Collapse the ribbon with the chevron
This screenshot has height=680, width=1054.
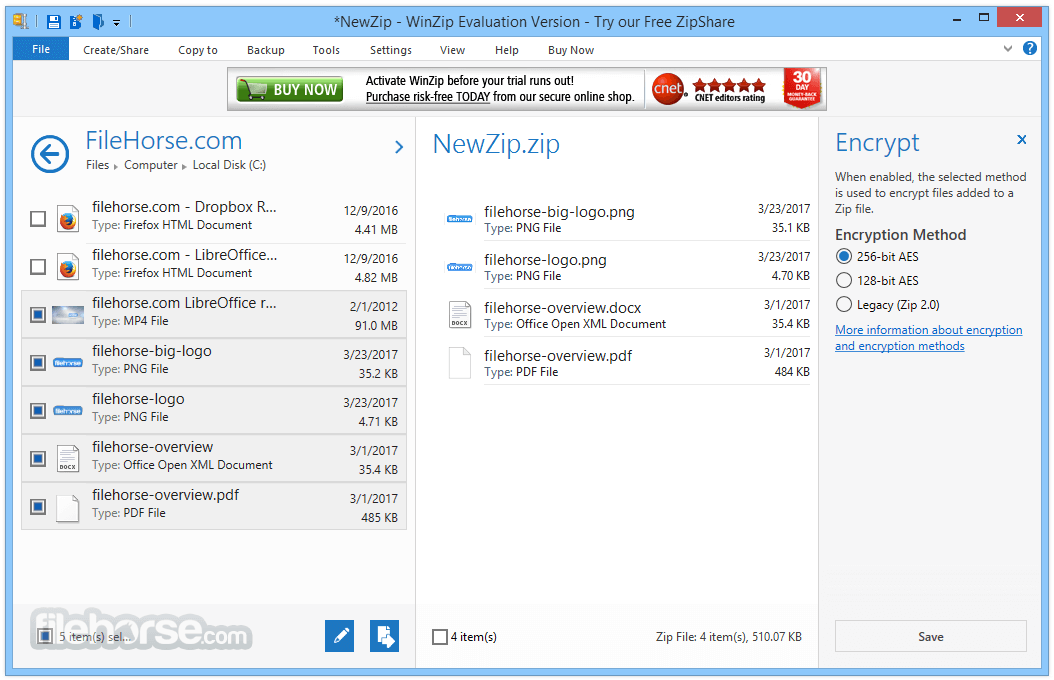click(1008, 48)
